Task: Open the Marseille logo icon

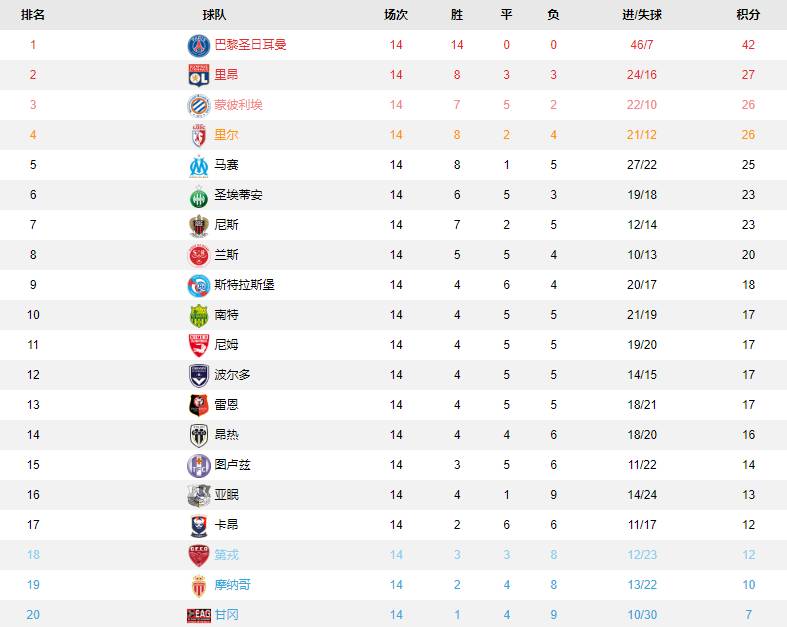Action: point(199,166)
